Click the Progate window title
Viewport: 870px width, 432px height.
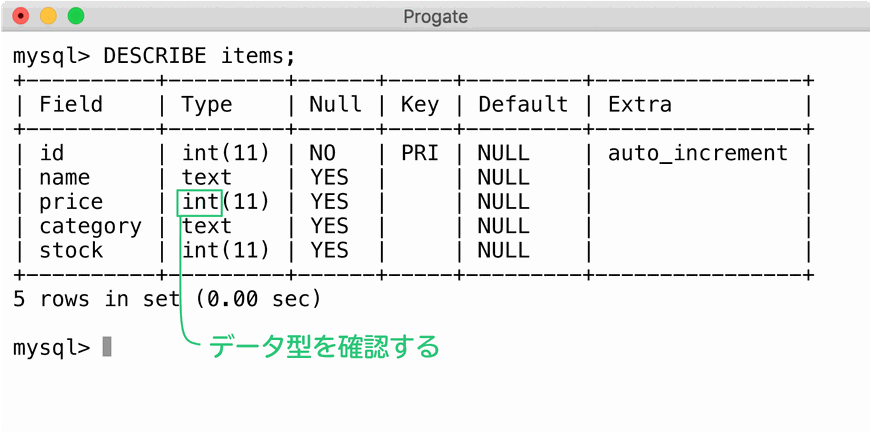coord(436,17)
